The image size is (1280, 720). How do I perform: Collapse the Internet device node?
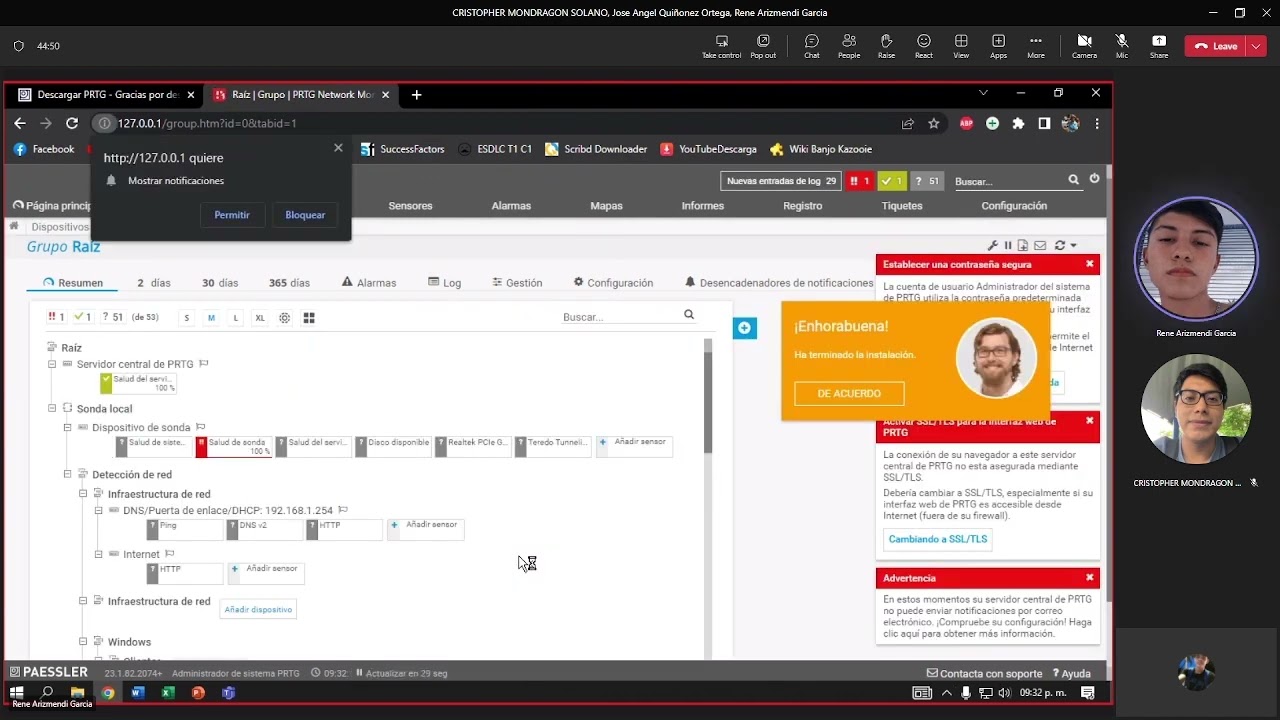click(99, 554)
